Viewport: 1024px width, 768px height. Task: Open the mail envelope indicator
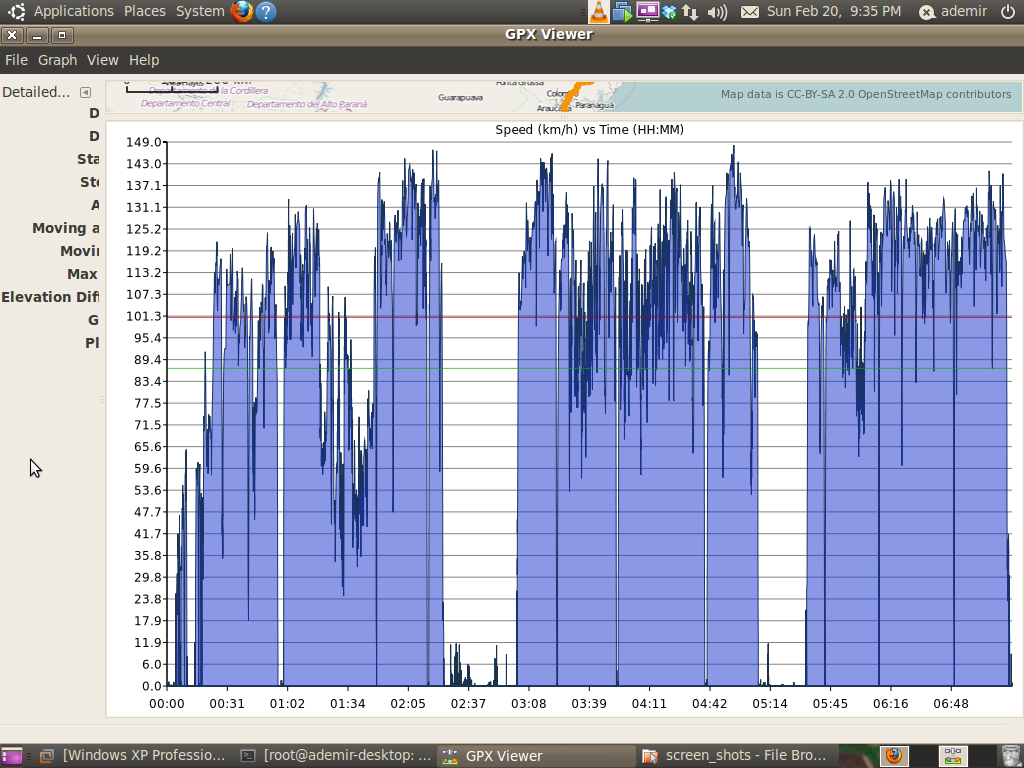pyautogui.click(x=750, y=12)
